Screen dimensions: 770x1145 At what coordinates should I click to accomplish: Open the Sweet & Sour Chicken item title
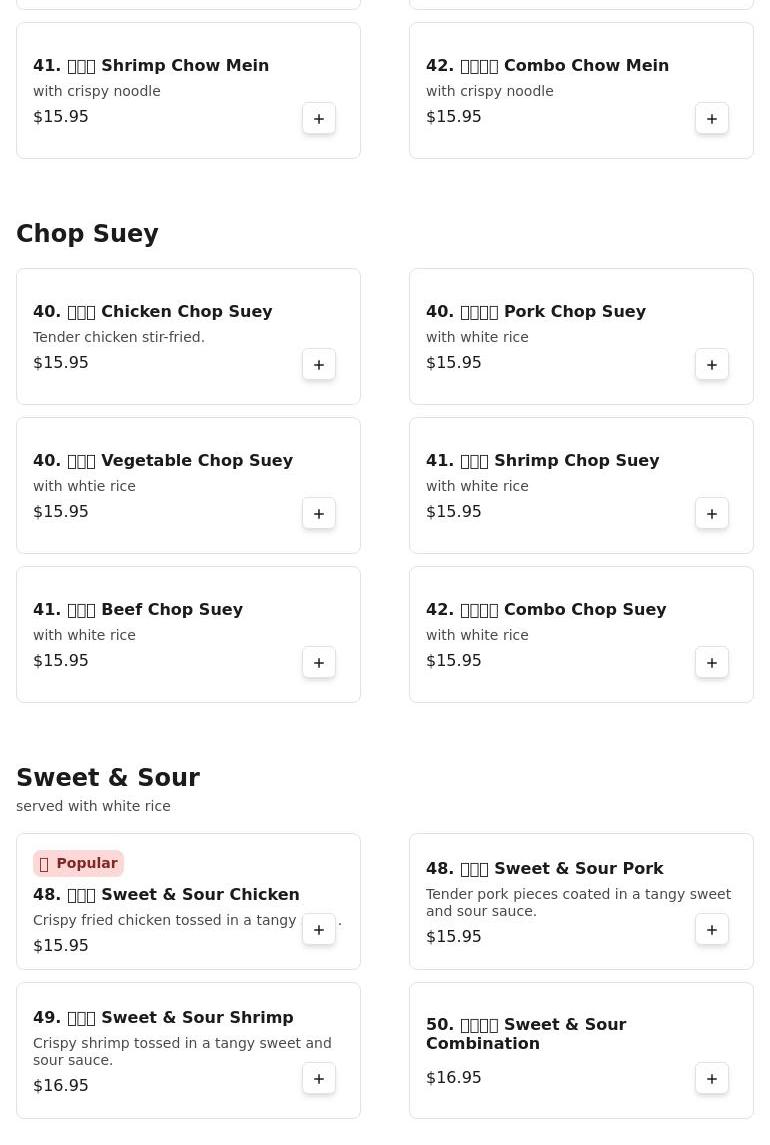pyautogui.click(x=166, y=895)
